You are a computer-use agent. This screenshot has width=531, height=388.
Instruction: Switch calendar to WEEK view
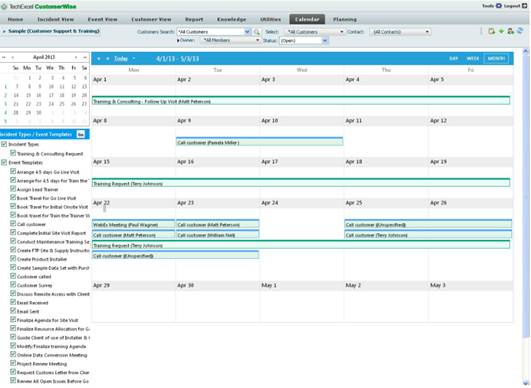[x=473, y=59]
